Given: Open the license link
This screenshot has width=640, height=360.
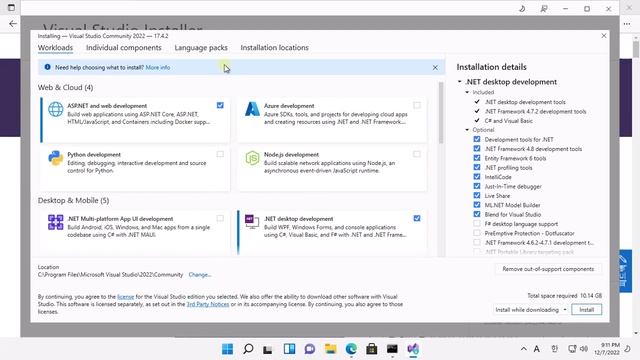Looking at the screenshot, I should click(126, 297).
